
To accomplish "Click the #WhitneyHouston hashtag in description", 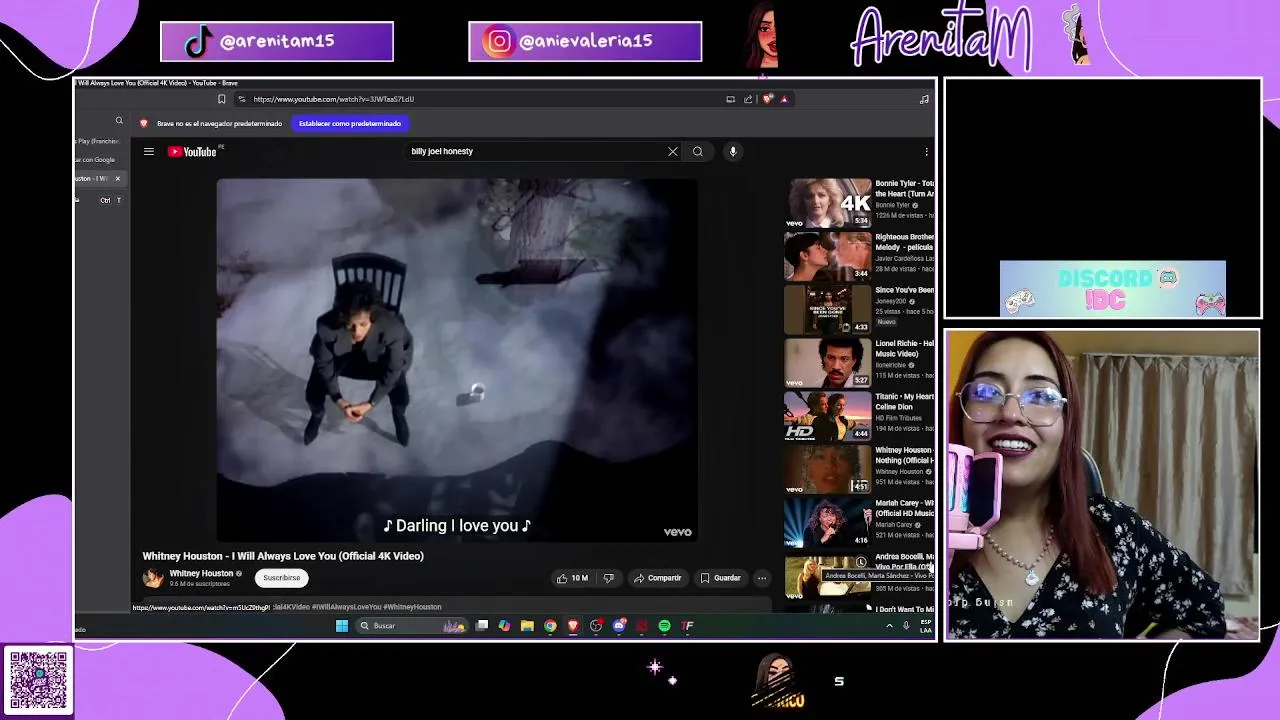I will pyautogui.click(x=412, y=607).
